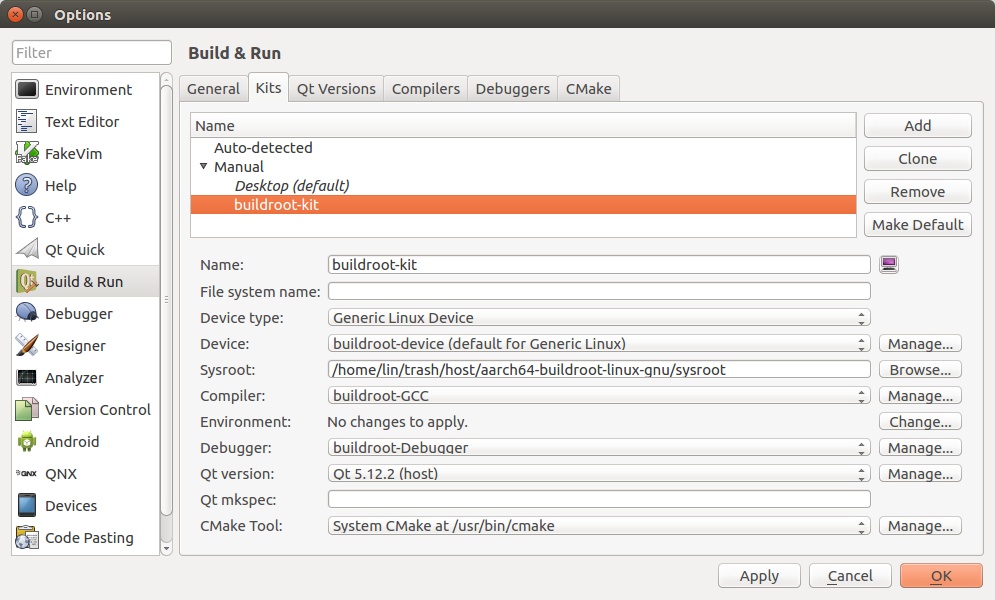Open the Analyzer category icon
The image size is (995, 600).
pos(27,378)
